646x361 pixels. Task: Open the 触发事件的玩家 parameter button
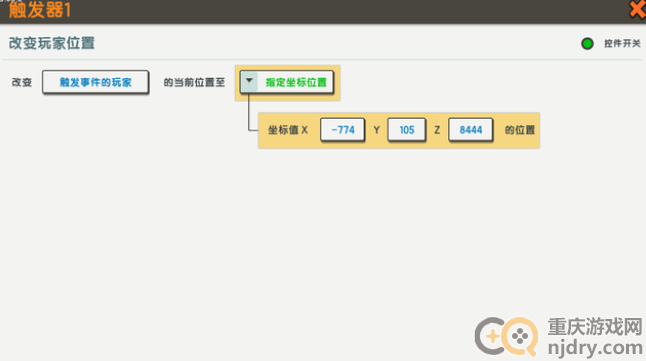click(96, 82)
